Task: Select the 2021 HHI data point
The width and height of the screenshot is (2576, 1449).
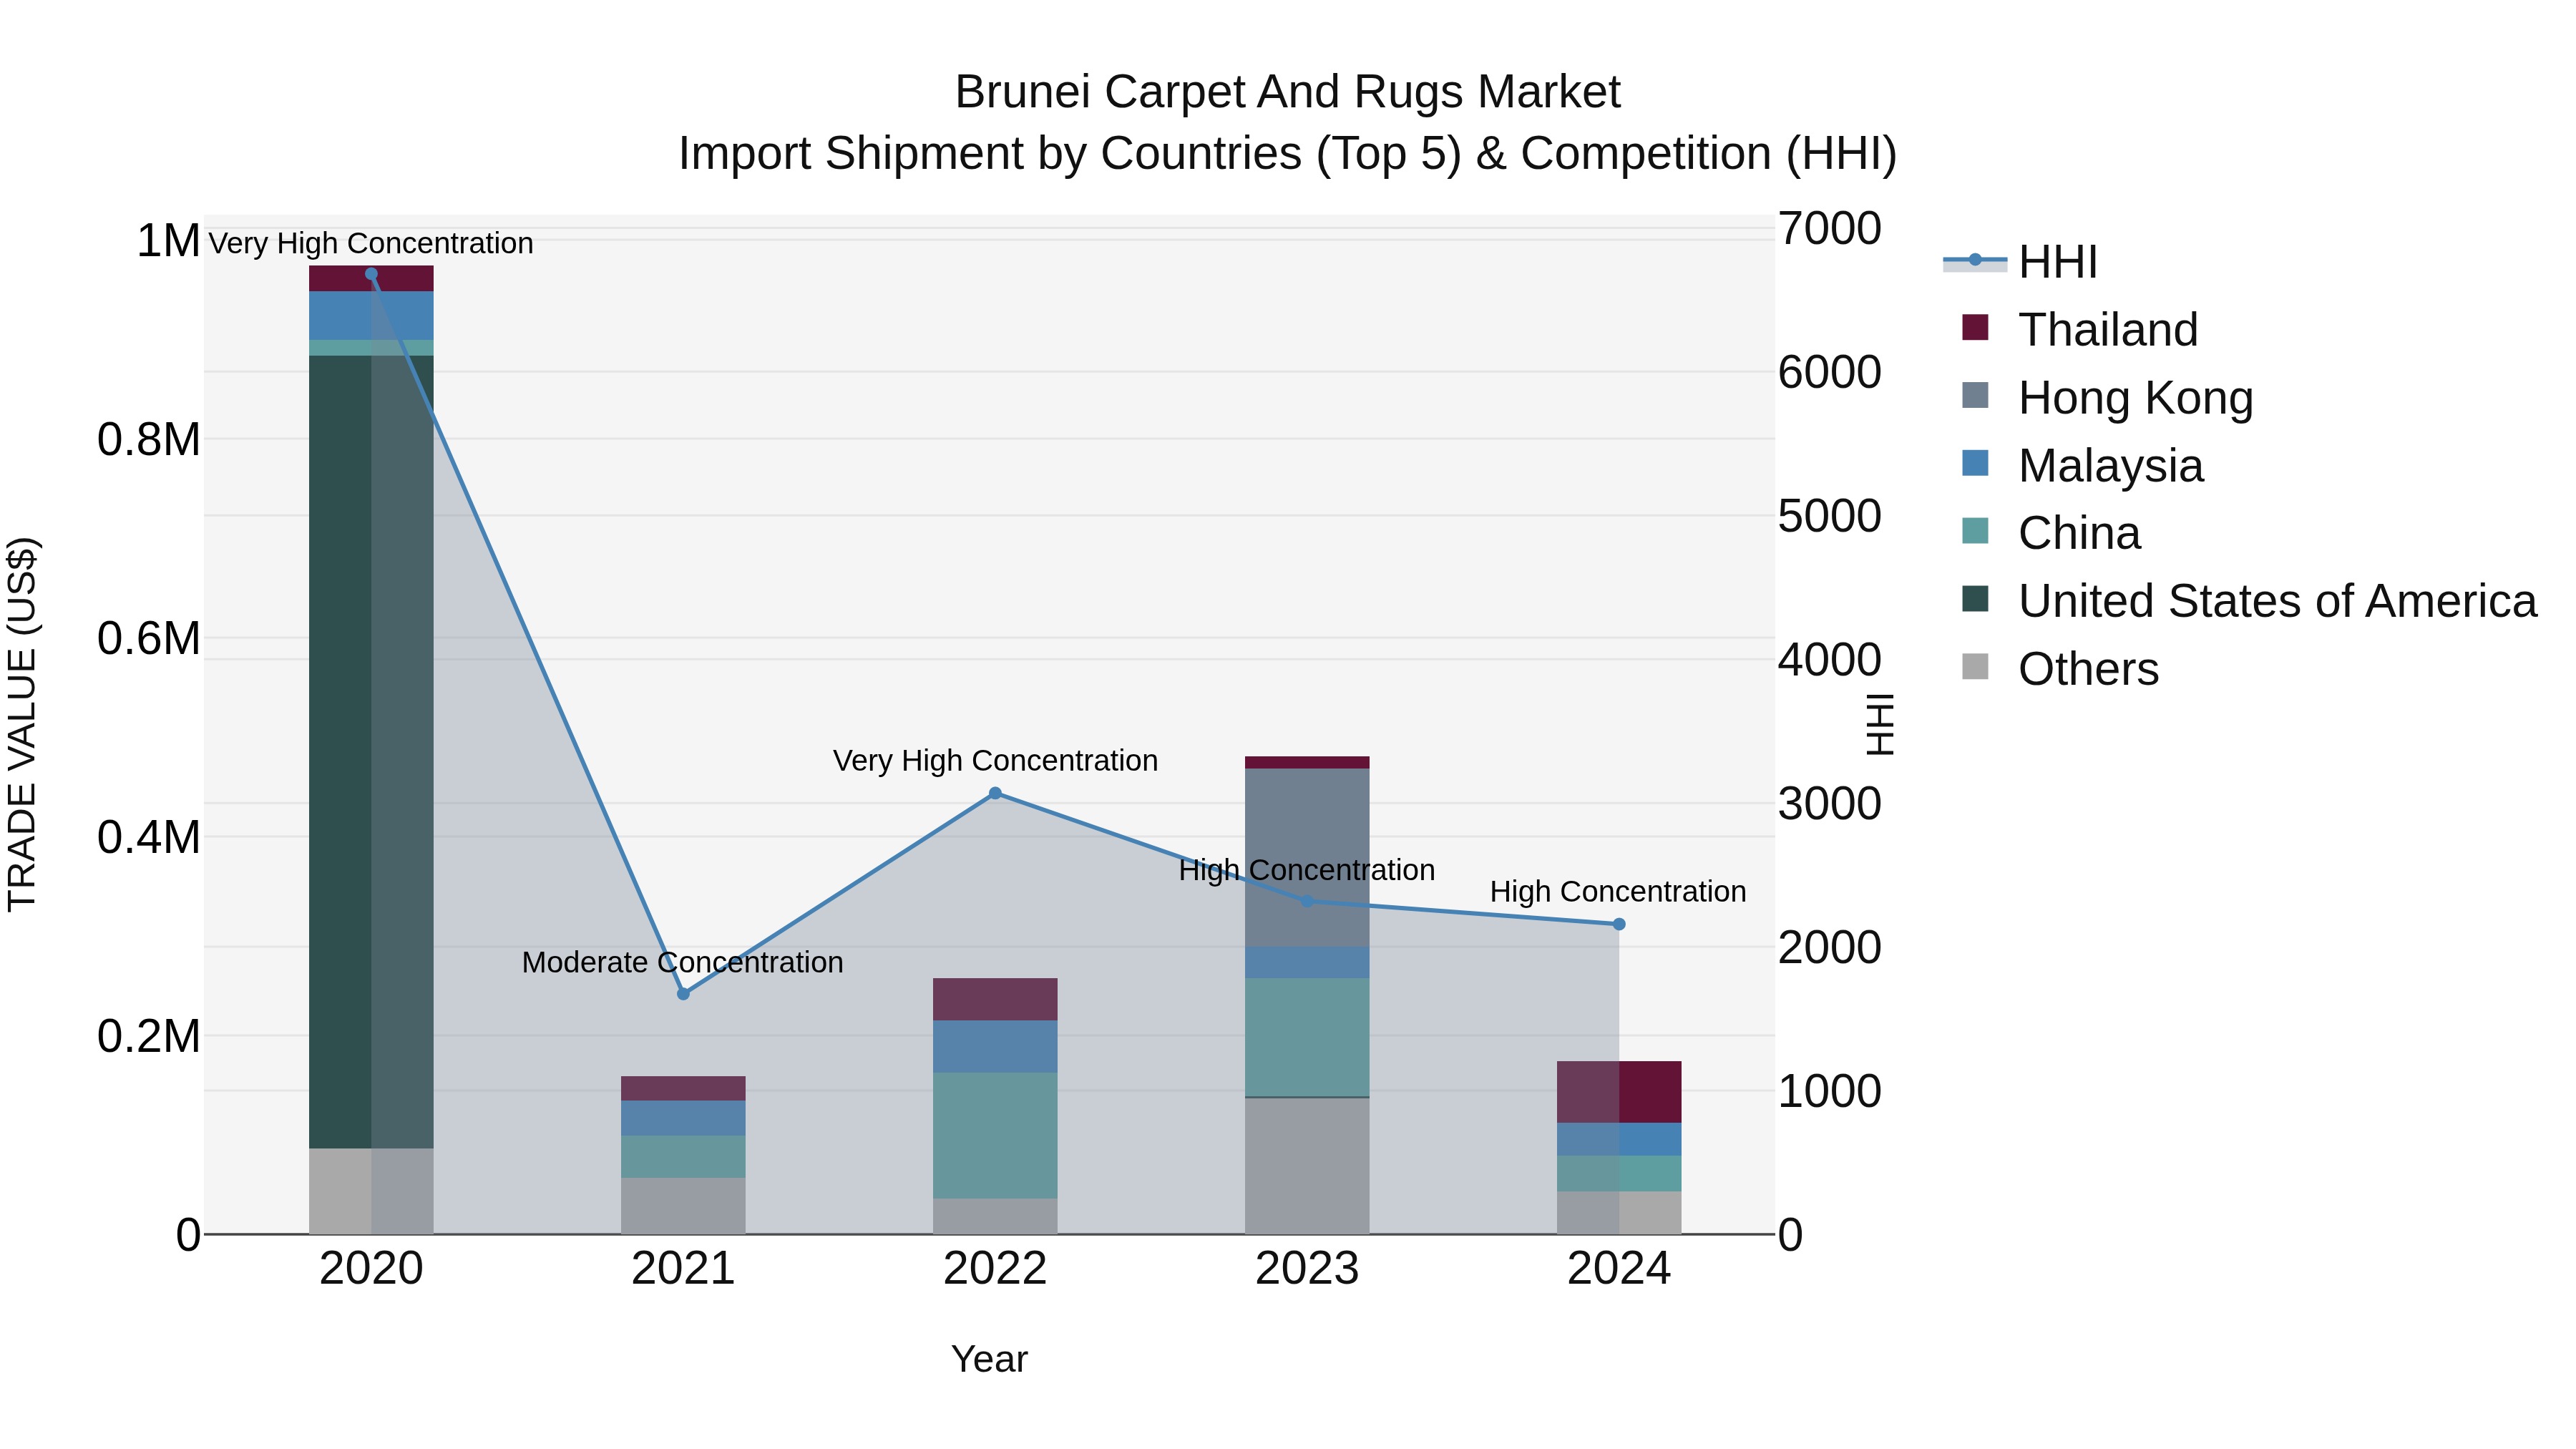Action: point(683,994)
